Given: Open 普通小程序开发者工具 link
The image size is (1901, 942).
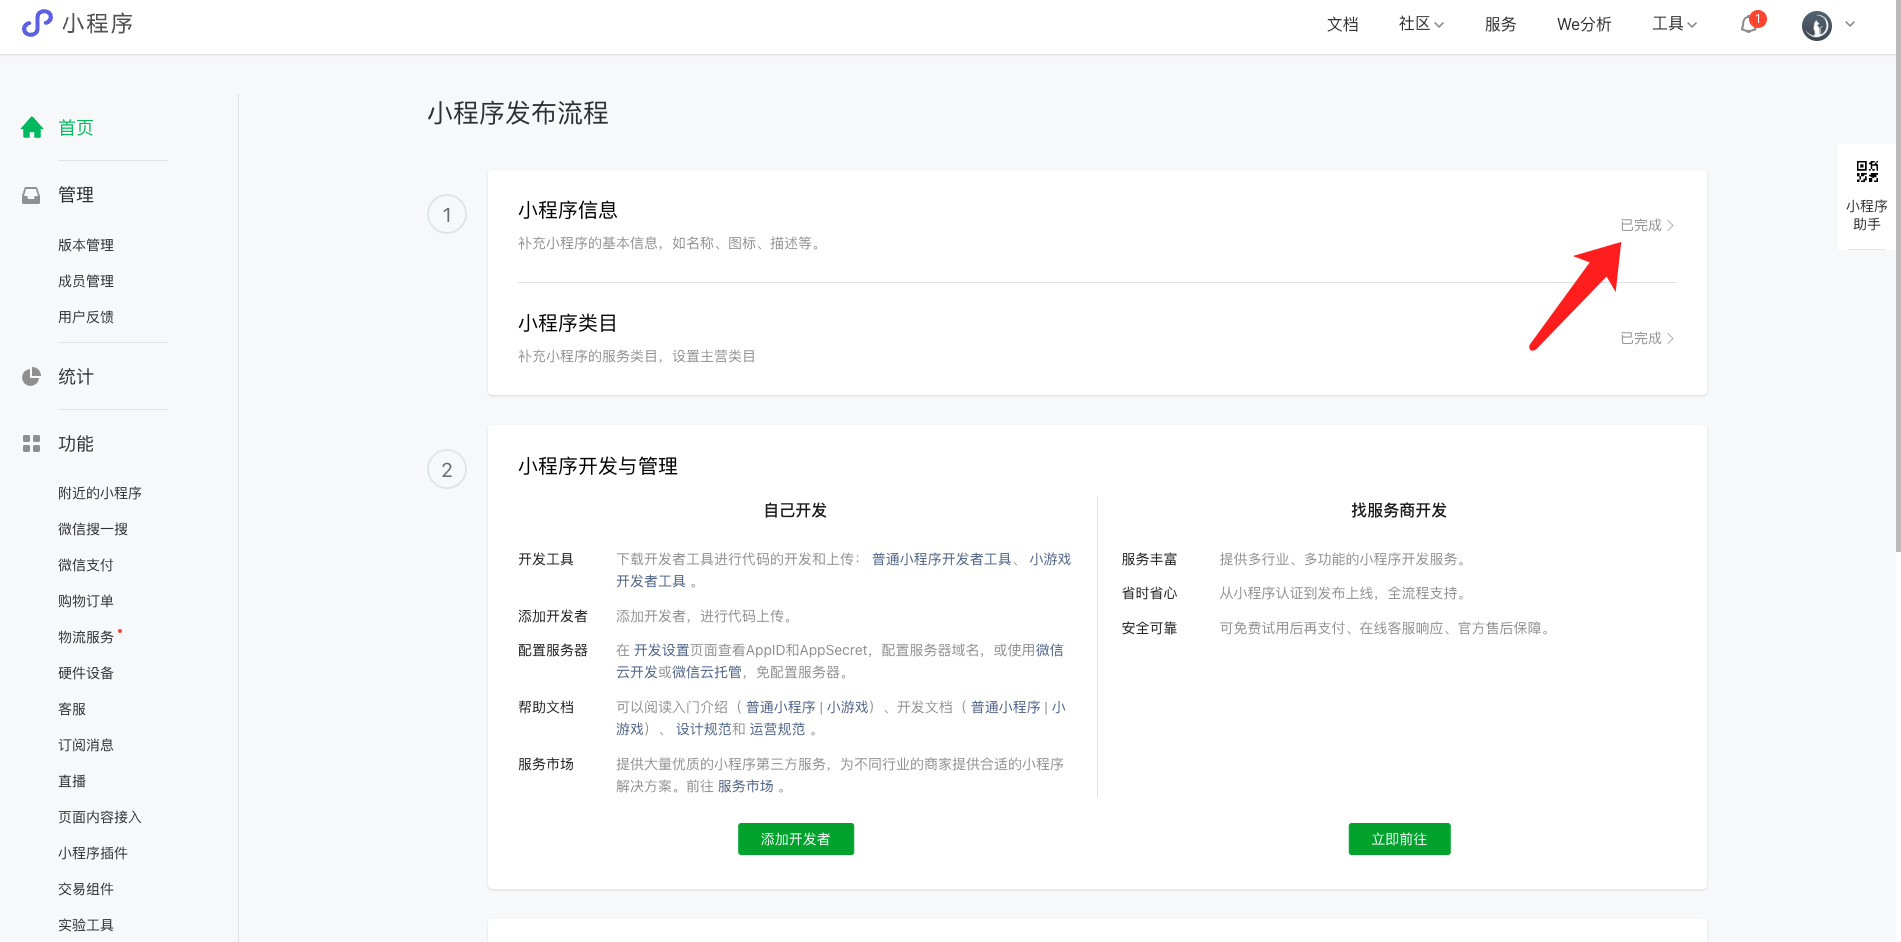Looking at the screenshot, I should [x=942, y=559].
